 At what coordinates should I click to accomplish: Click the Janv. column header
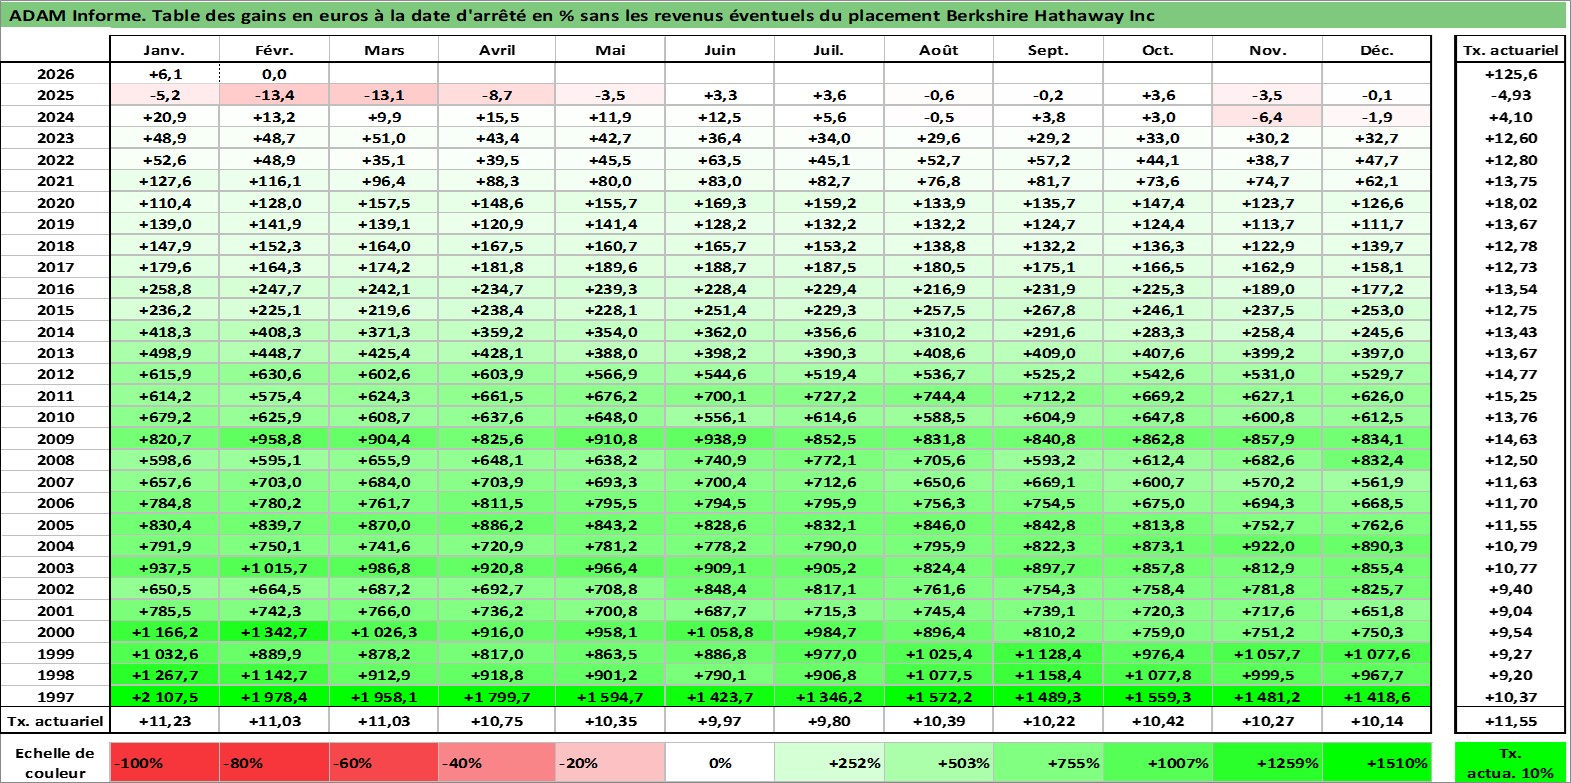(164, 50)
